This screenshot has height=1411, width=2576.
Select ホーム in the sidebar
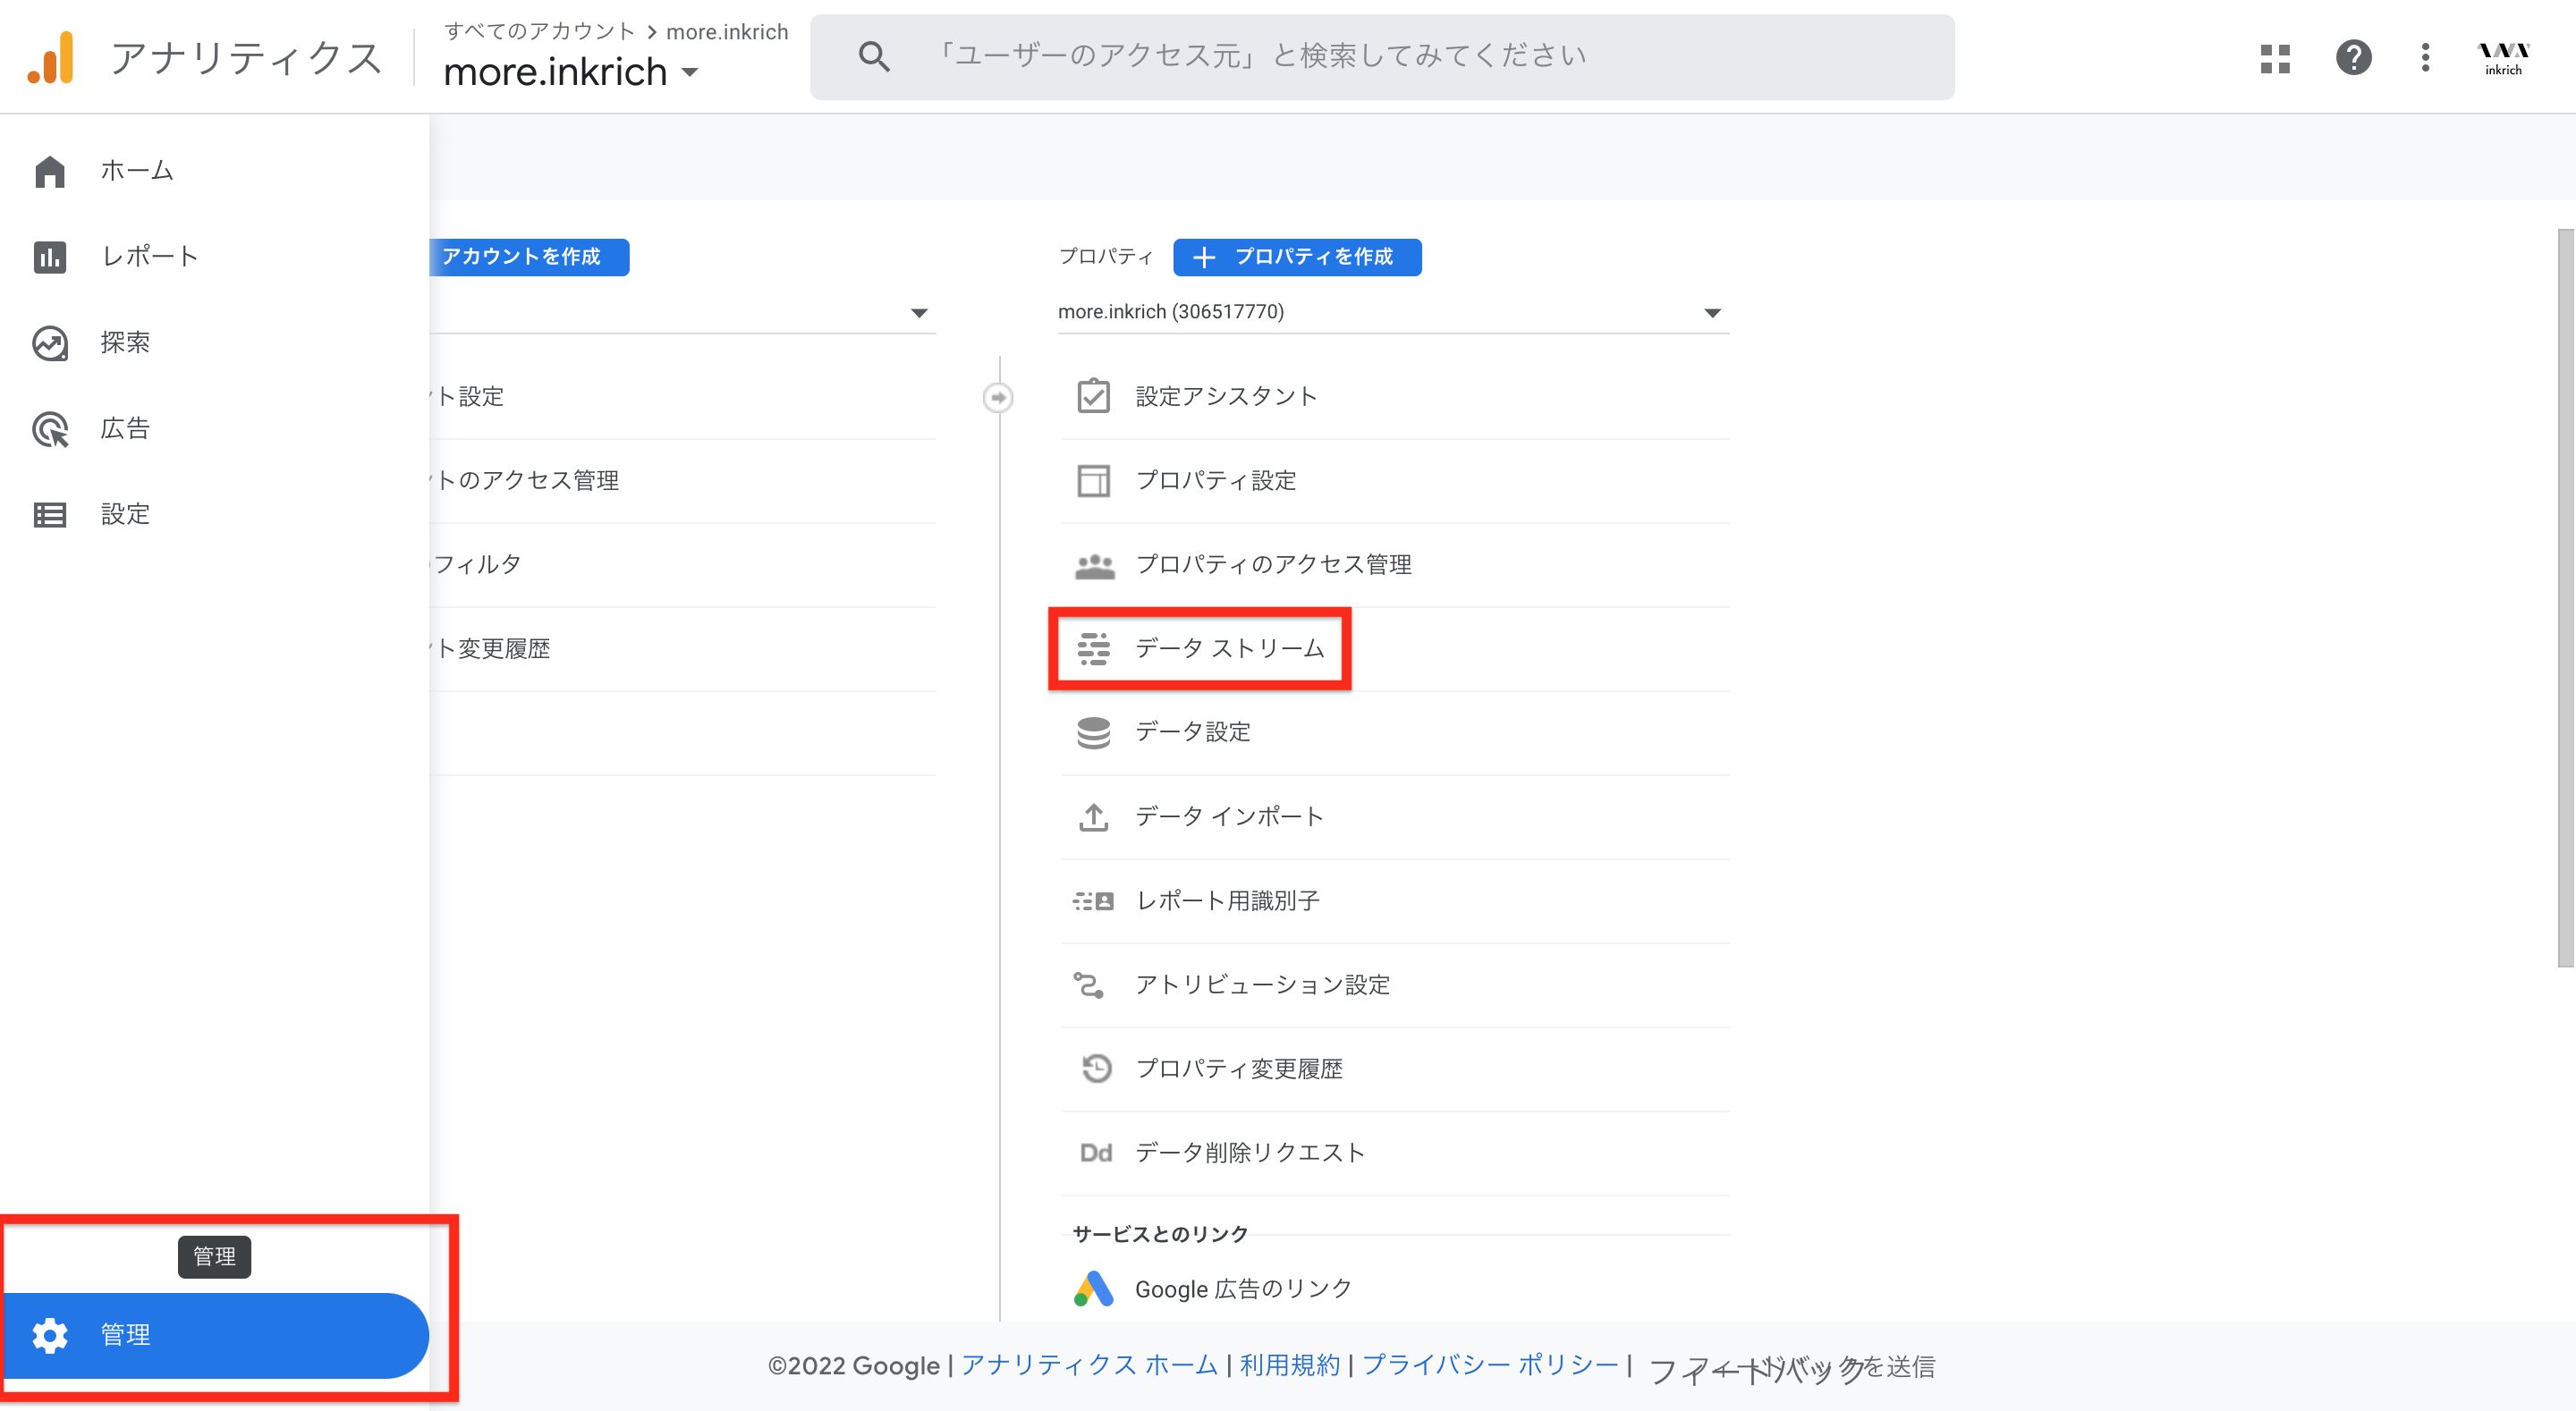[137, 171]
